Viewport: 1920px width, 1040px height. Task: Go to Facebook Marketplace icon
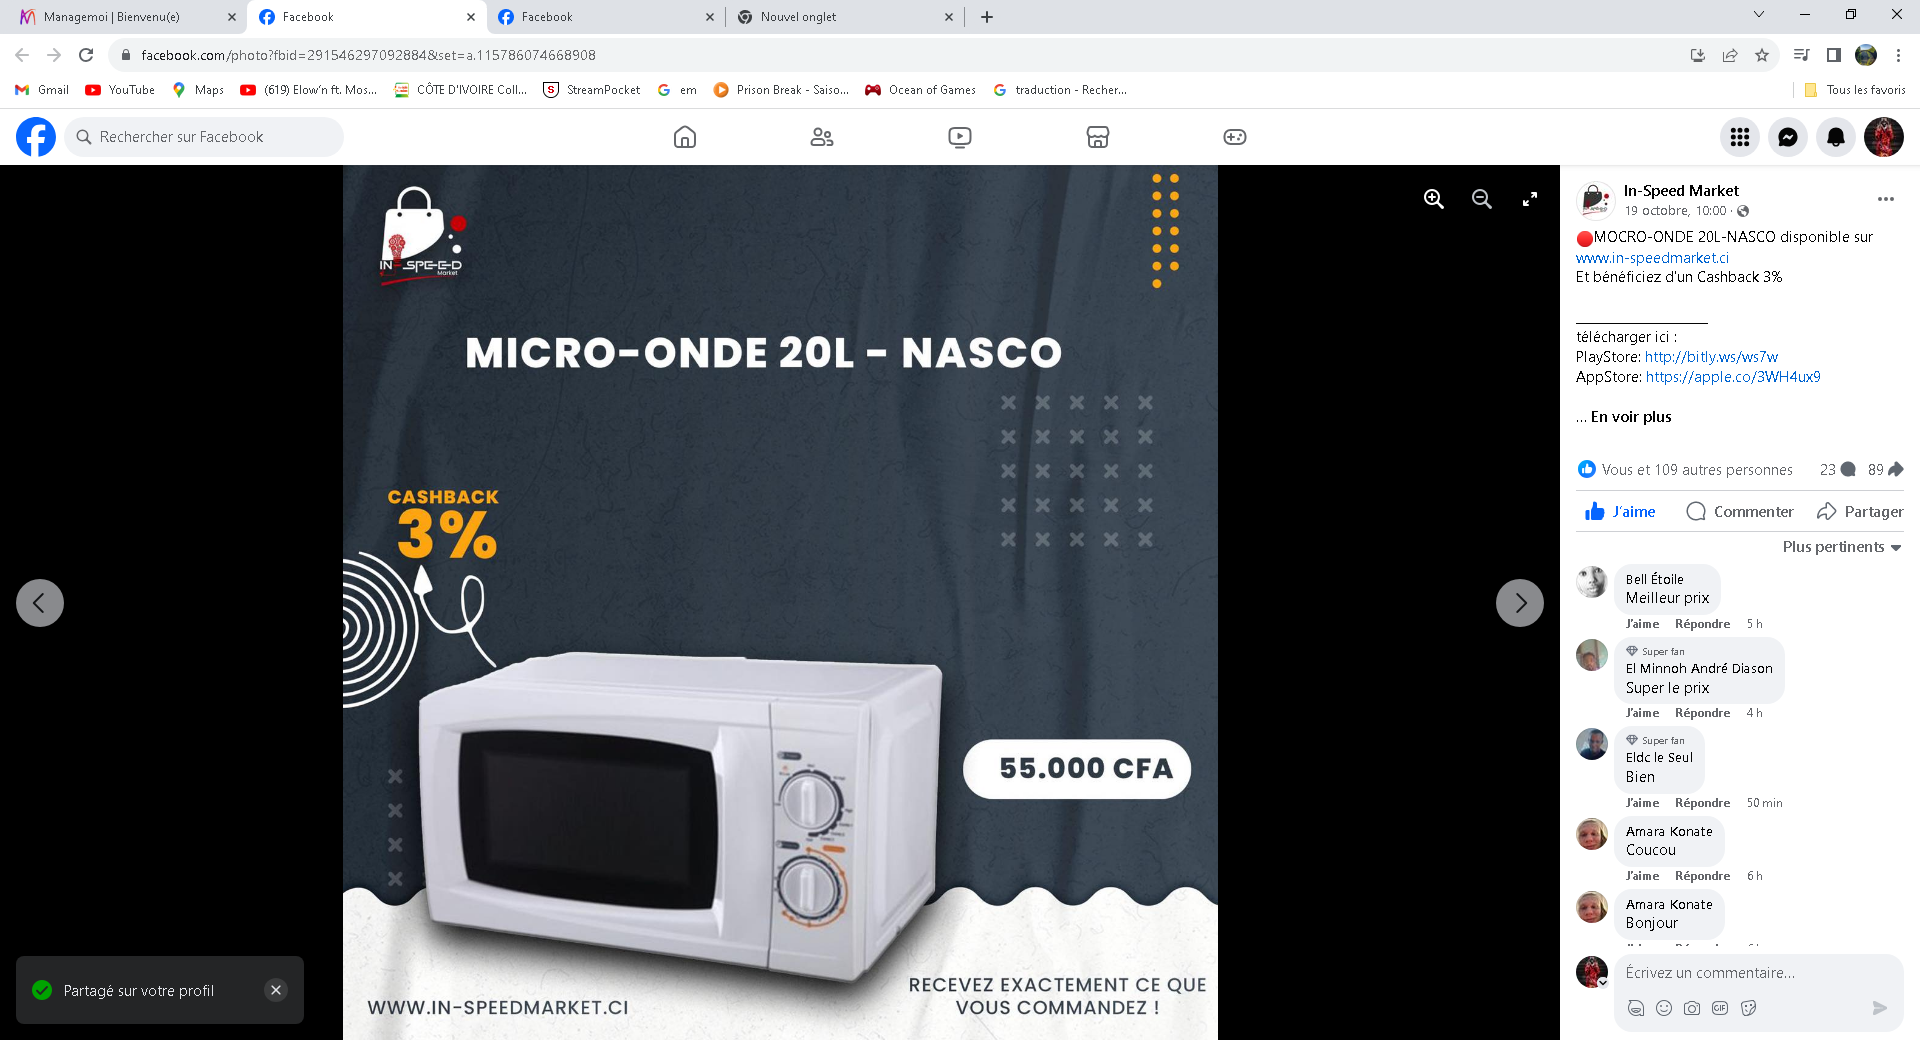pos(1098,137)
